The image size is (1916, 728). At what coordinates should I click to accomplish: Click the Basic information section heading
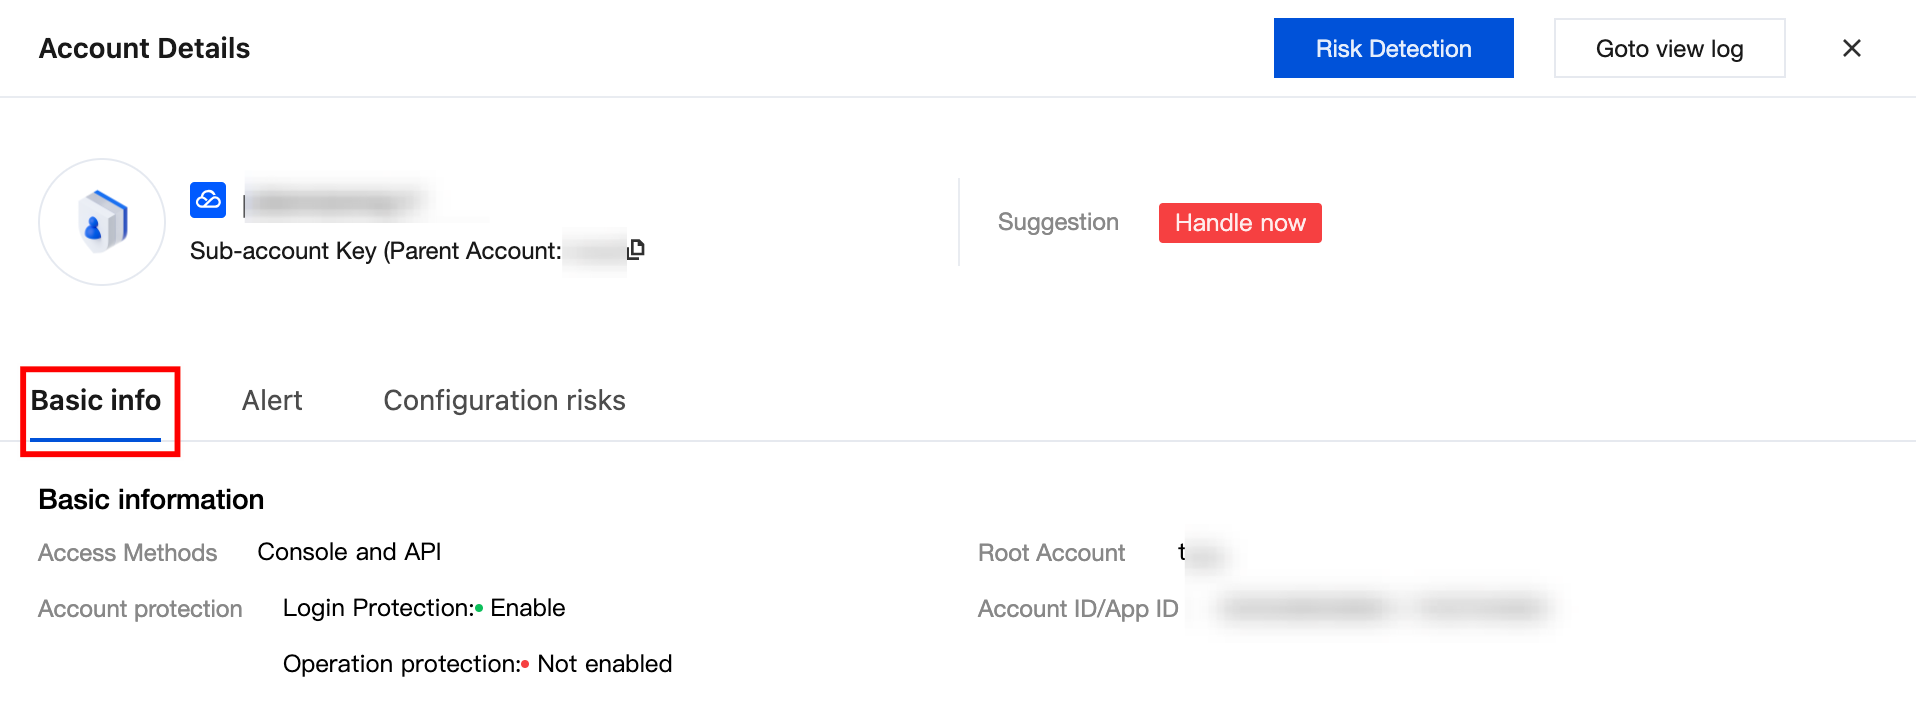click(151, 499)
